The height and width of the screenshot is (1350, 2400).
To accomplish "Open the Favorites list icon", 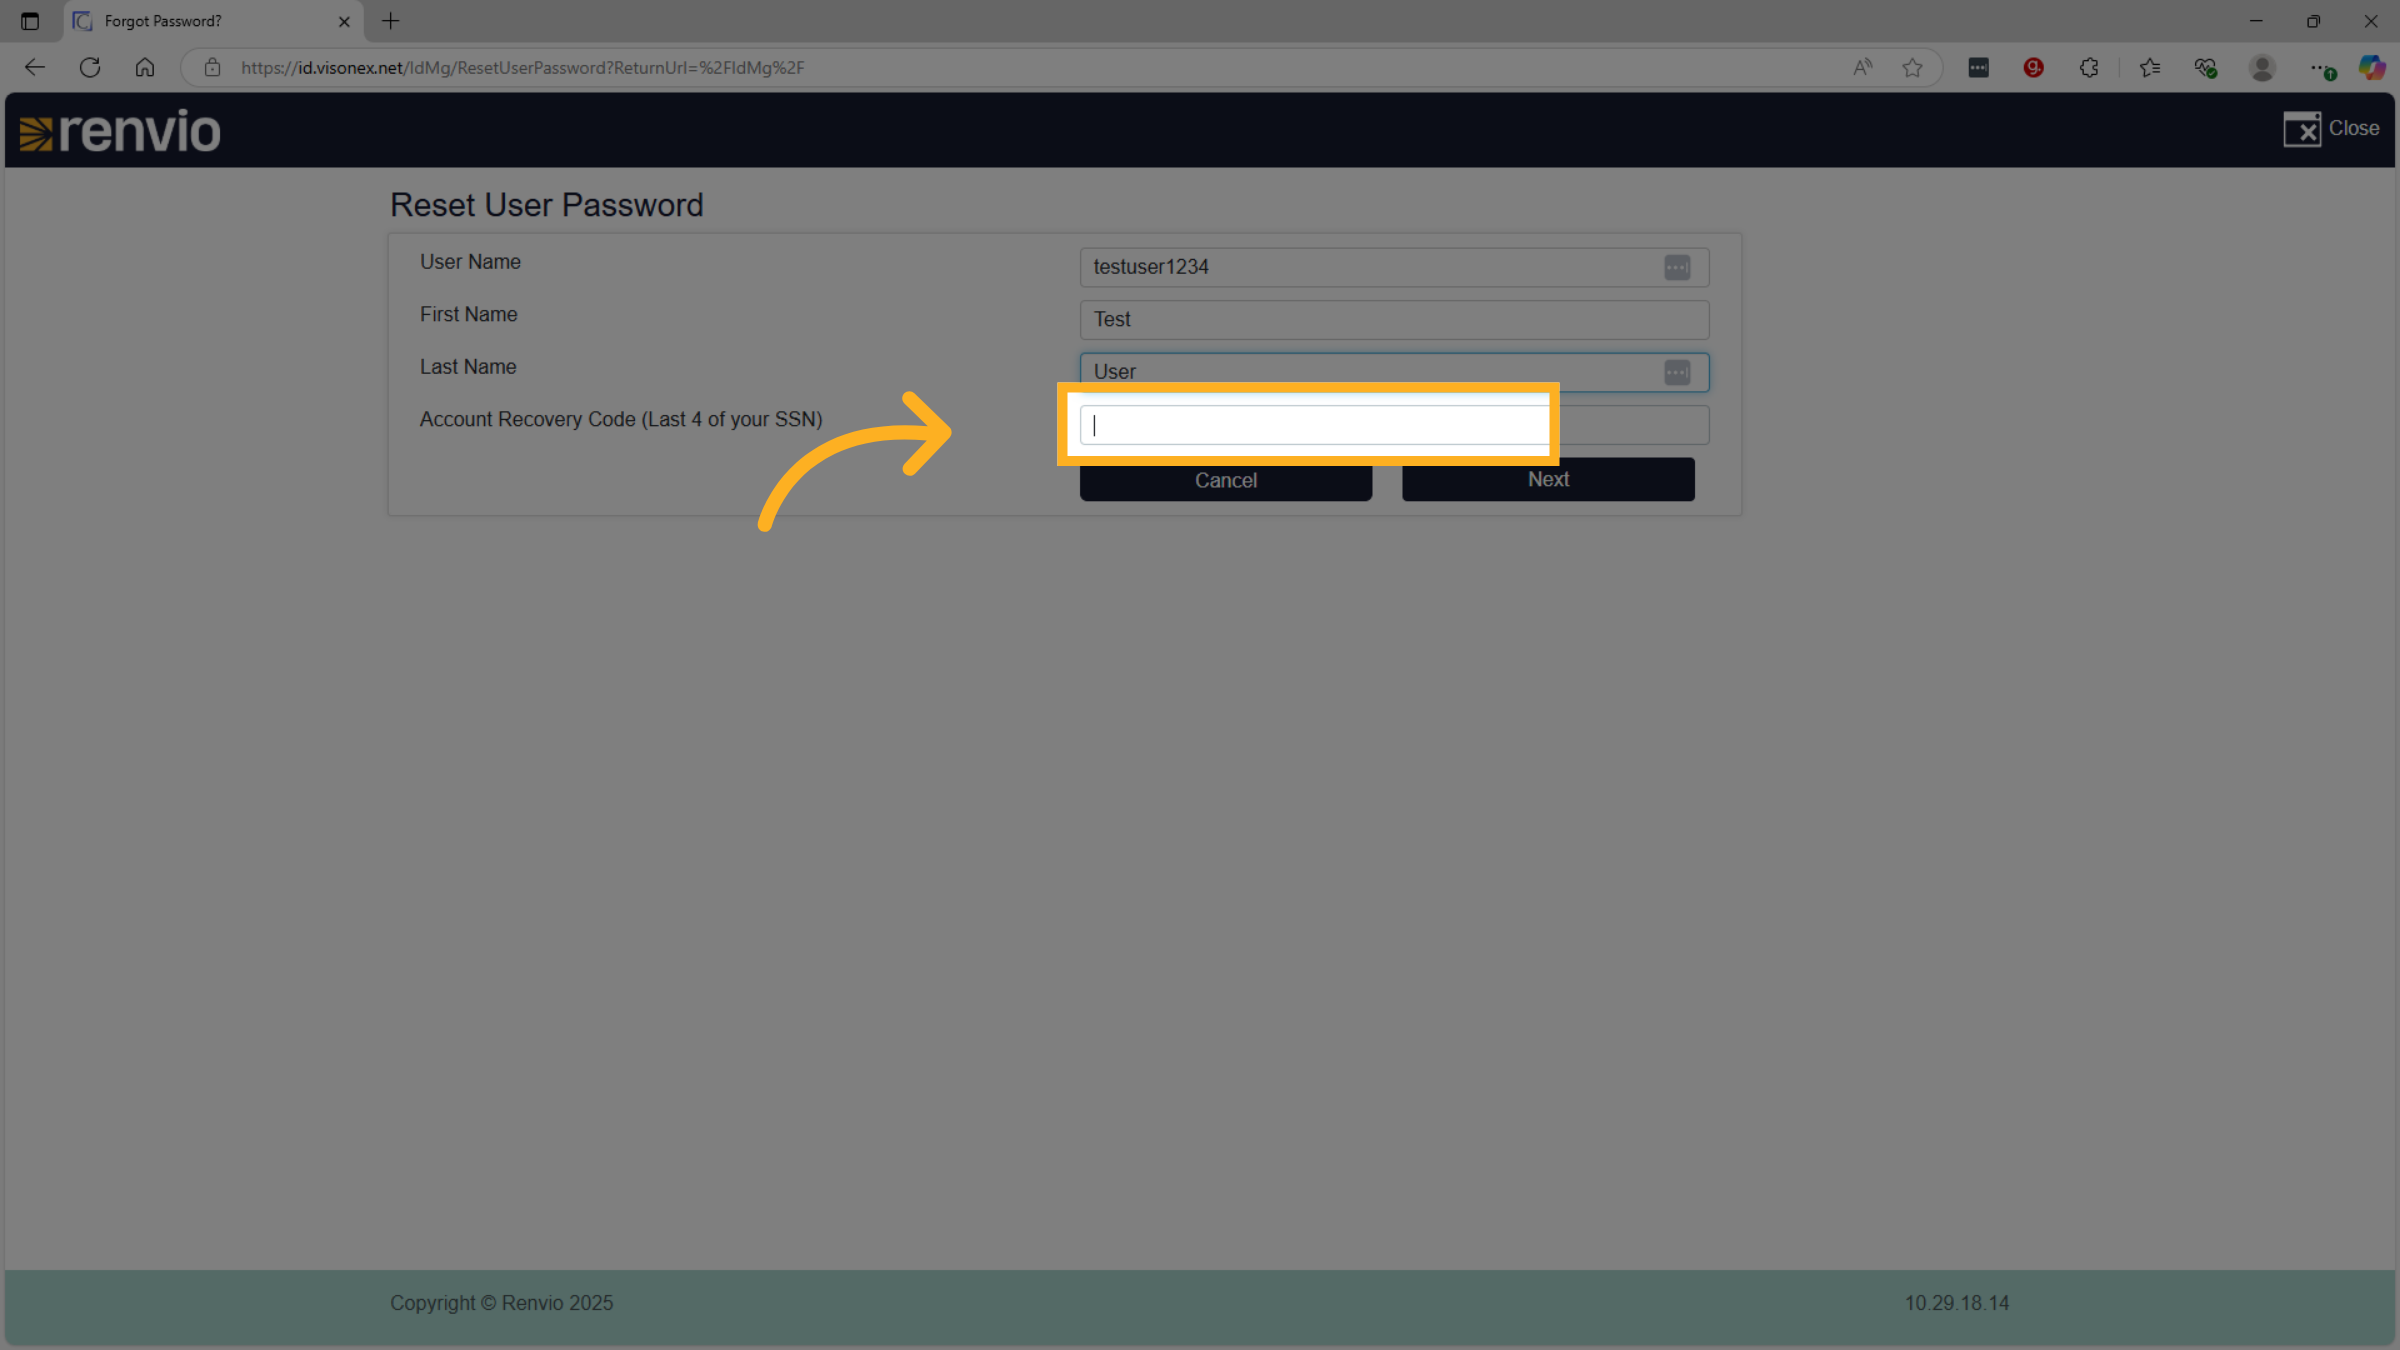I will click(x=2150, y=67).
